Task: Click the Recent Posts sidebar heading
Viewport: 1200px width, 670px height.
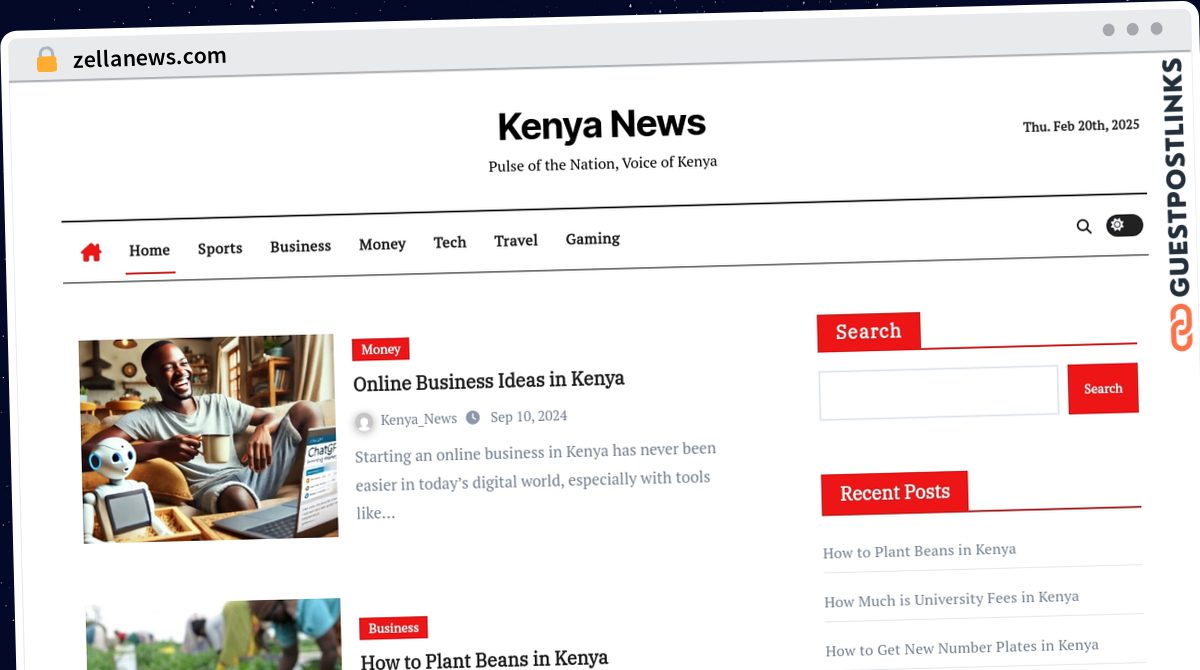Action: (x=894, y=492)
